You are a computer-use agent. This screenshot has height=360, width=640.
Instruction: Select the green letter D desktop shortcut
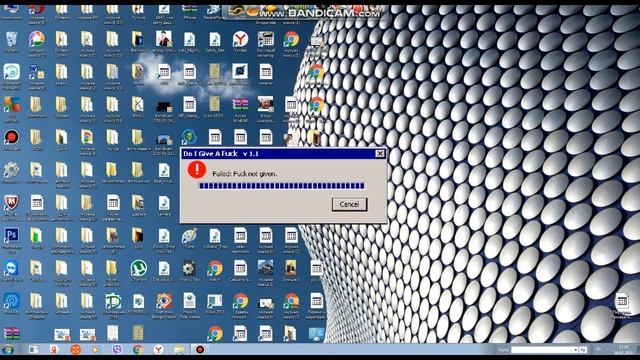coord(113,302)
